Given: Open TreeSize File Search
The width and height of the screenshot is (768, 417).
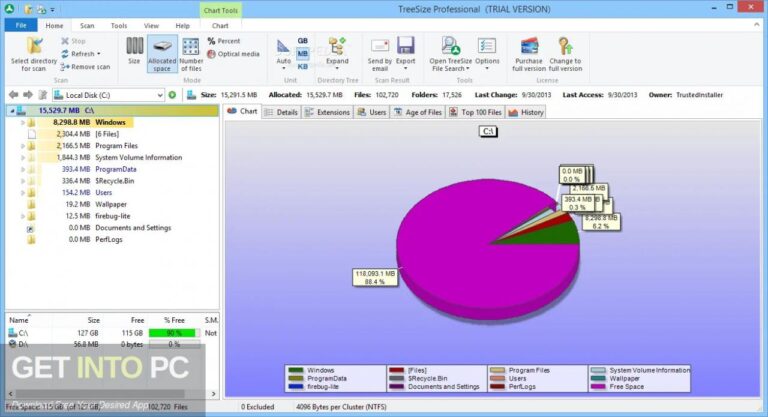Looking at the screenshot, I should (x=451, y=54).
